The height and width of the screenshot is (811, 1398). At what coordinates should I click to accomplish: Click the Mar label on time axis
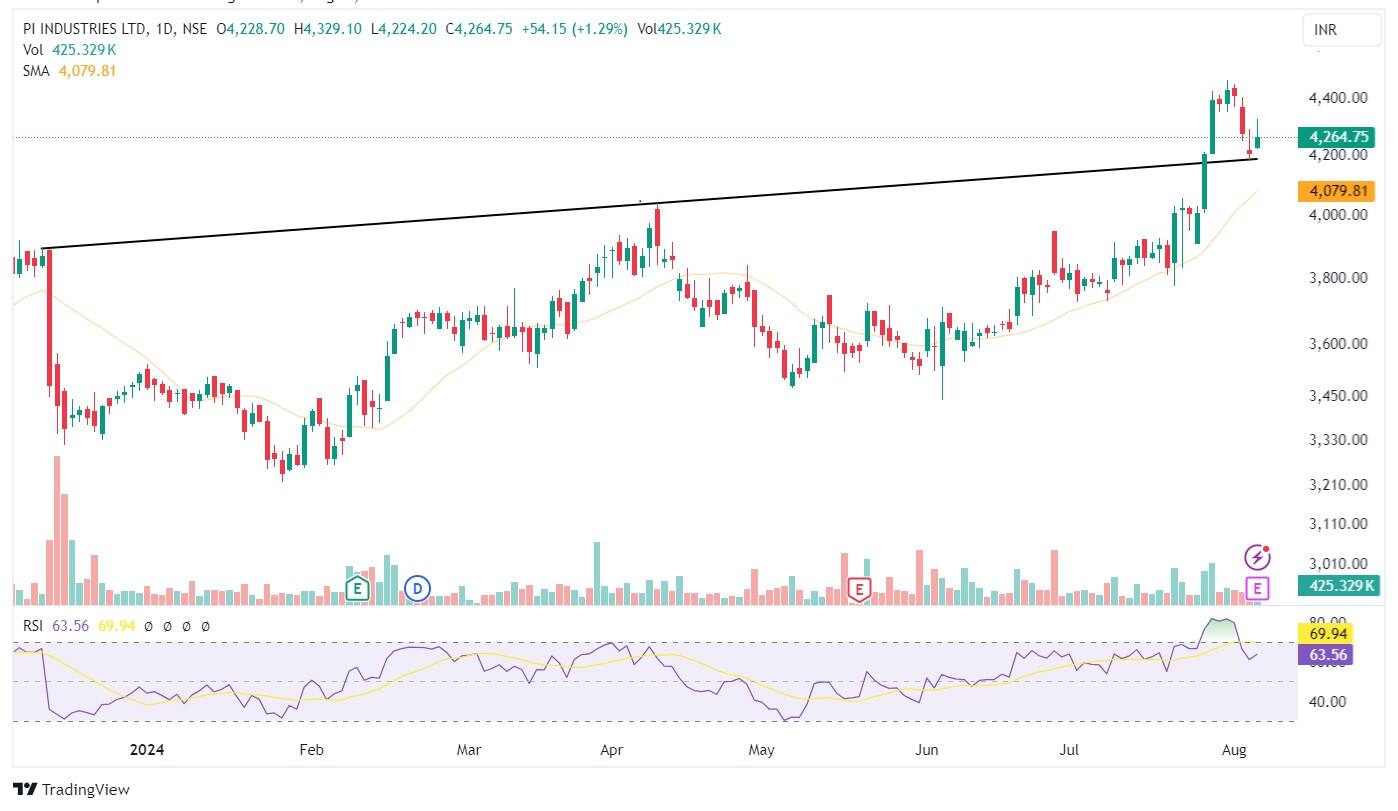[x=469, y=749]
